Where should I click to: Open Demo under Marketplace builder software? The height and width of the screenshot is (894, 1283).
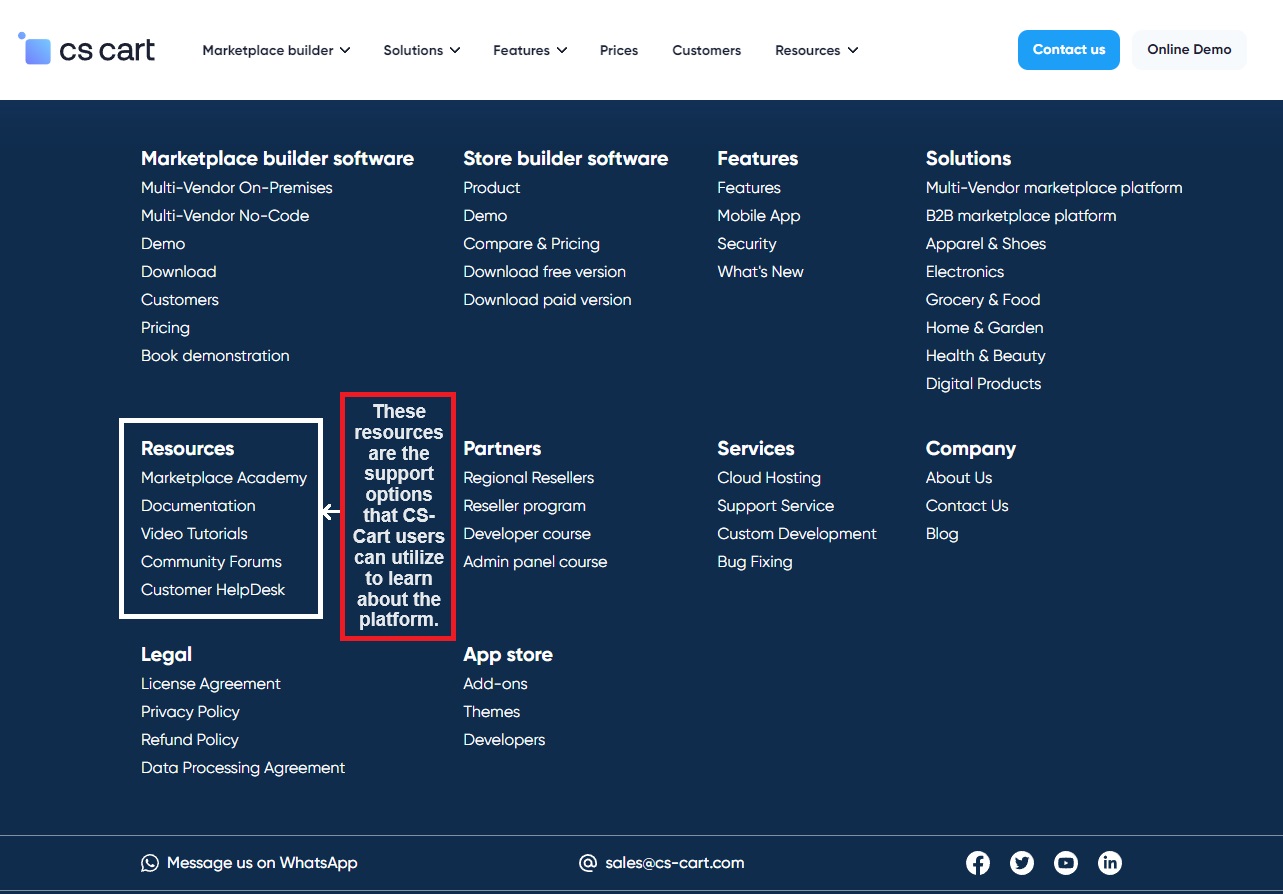pyautogui.click(x=163, y=244)
